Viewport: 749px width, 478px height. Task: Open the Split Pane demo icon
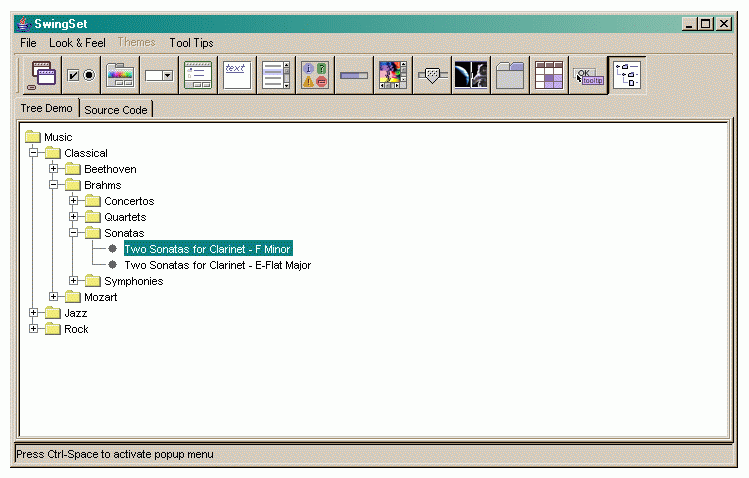[471, 75]
